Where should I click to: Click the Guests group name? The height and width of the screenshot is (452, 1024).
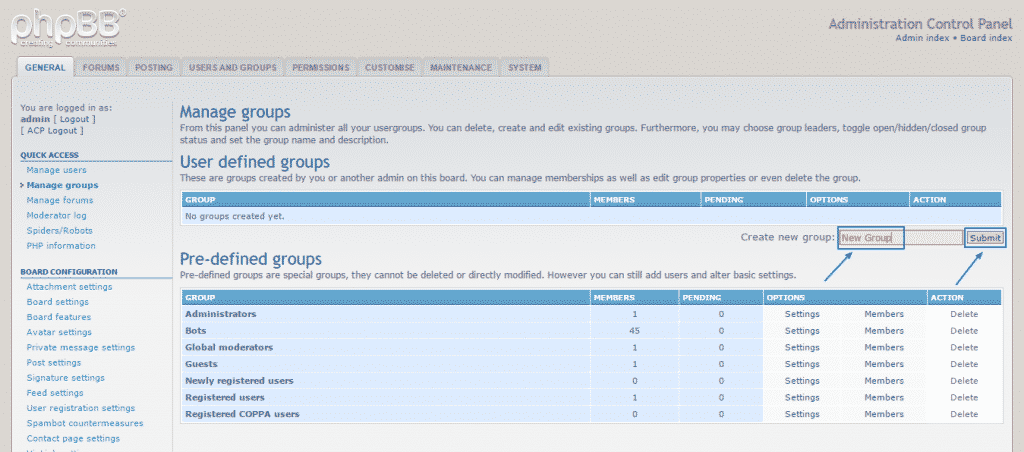[201, 364]
